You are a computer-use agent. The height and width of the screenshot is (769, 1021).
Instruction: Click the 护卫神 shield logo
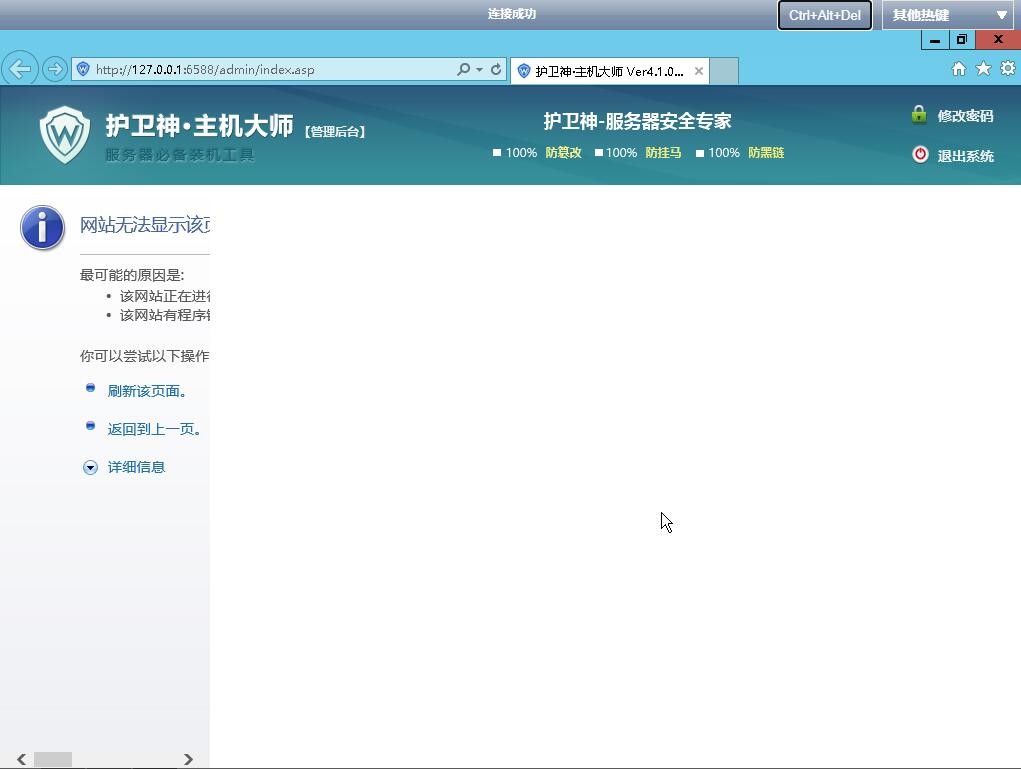click(65, 134)
